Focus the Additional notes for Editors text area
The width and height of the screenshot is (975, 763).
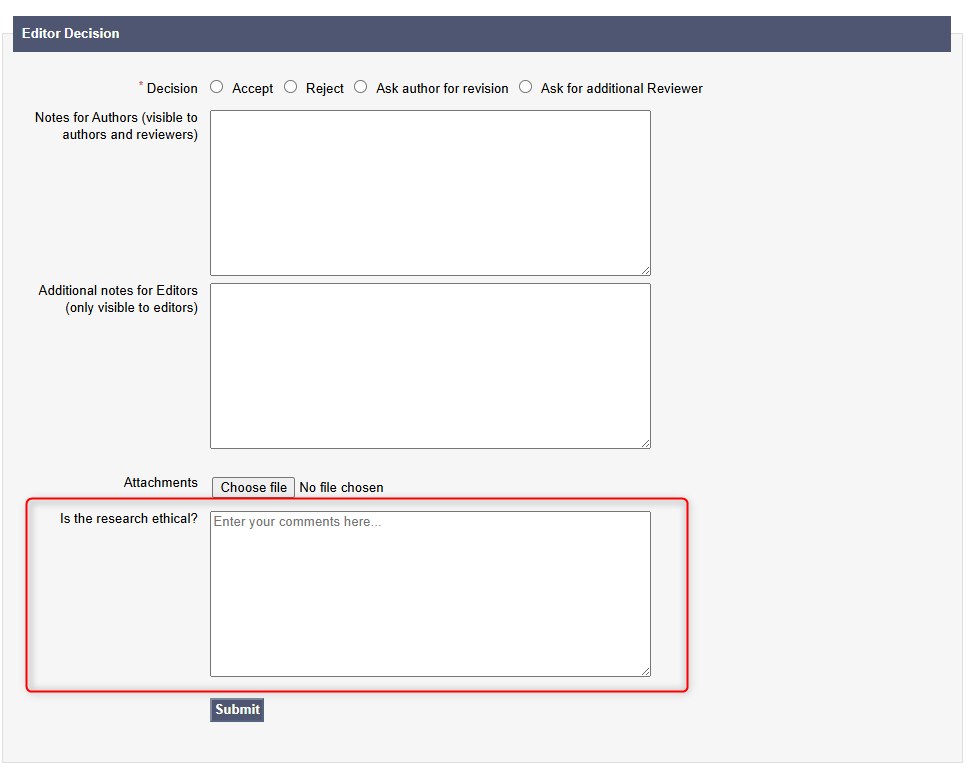(x=430, y=365)
